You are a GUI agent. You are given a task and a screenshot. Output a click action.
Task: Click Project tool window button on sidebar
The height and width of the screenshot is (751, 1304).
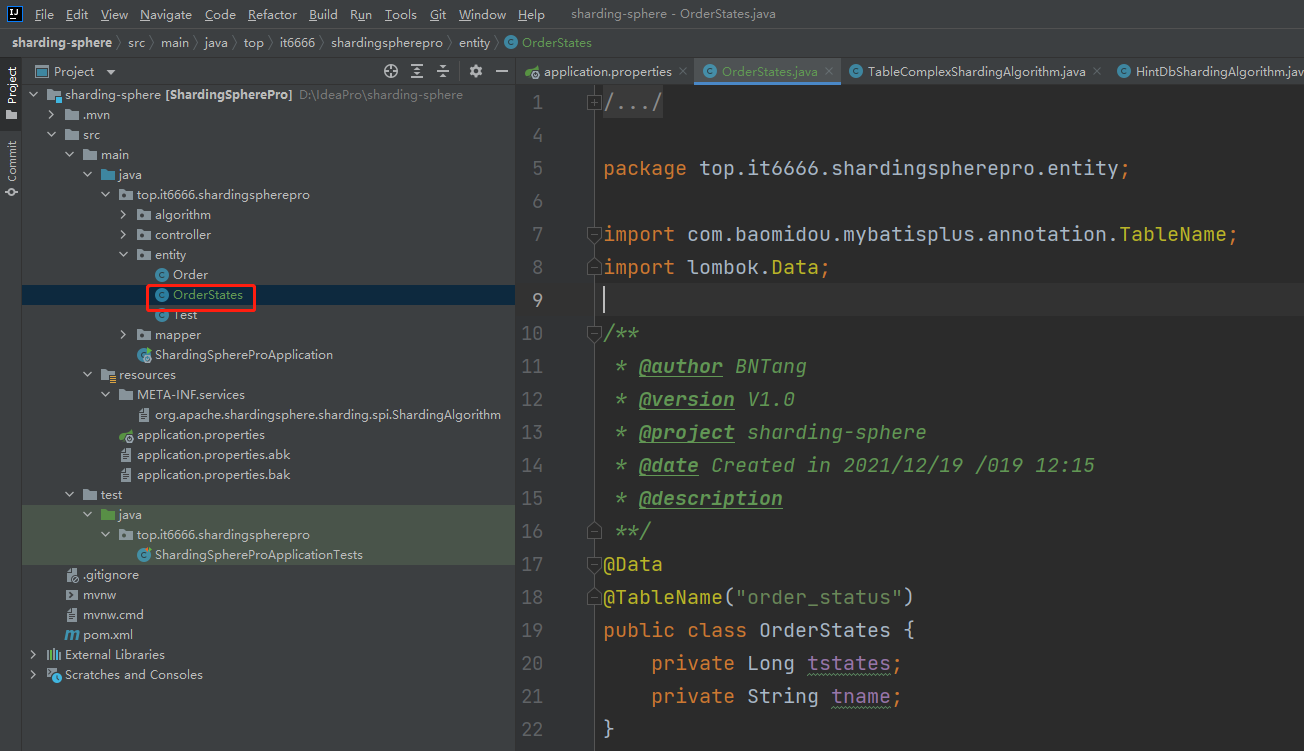(12, 93)
